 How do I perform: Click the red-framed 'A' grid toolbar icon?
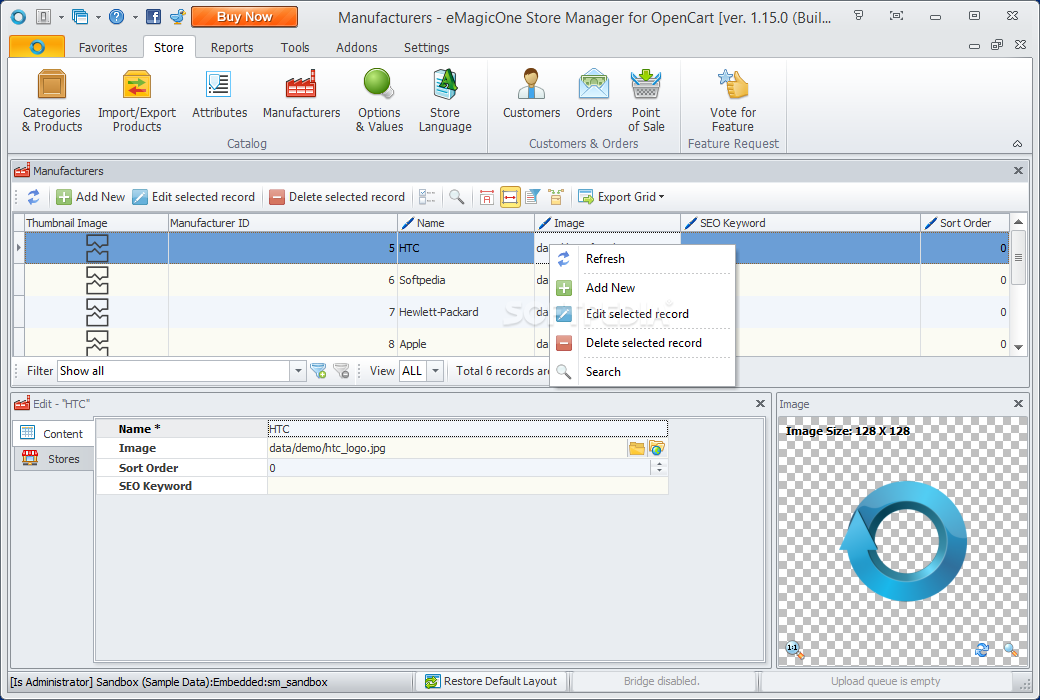point(487,197)
